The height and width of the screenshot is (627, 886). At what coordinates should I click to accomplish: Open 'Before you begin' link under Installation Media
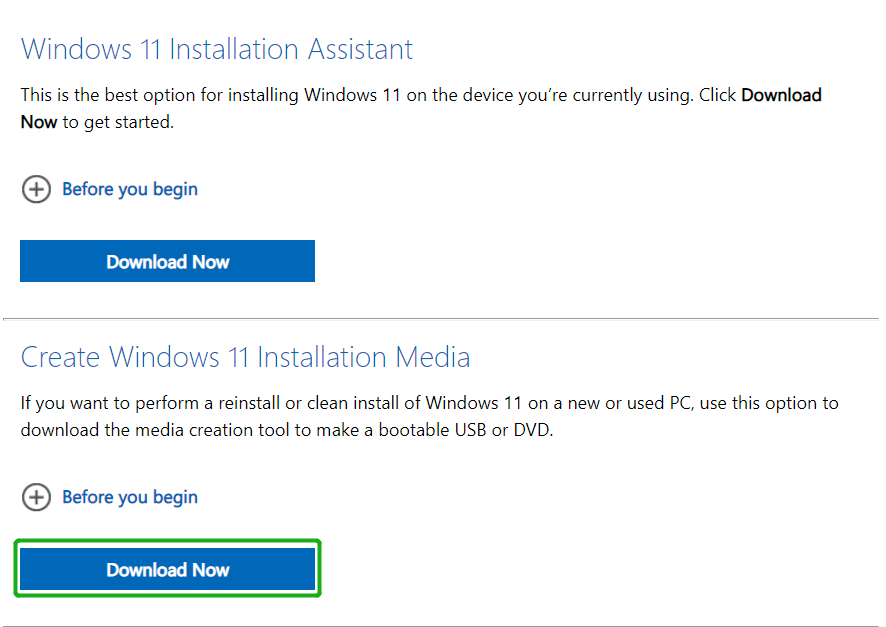point(130,497)
